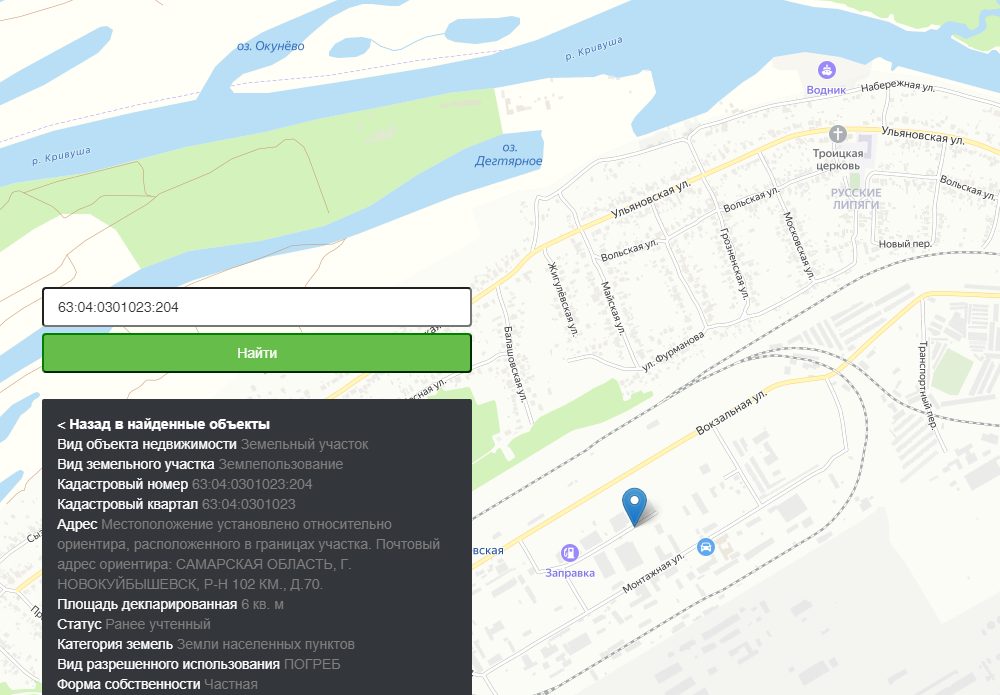Click the Троицкая церковь cross icon
Screen dimensions: 1000x695
[837, 134]
